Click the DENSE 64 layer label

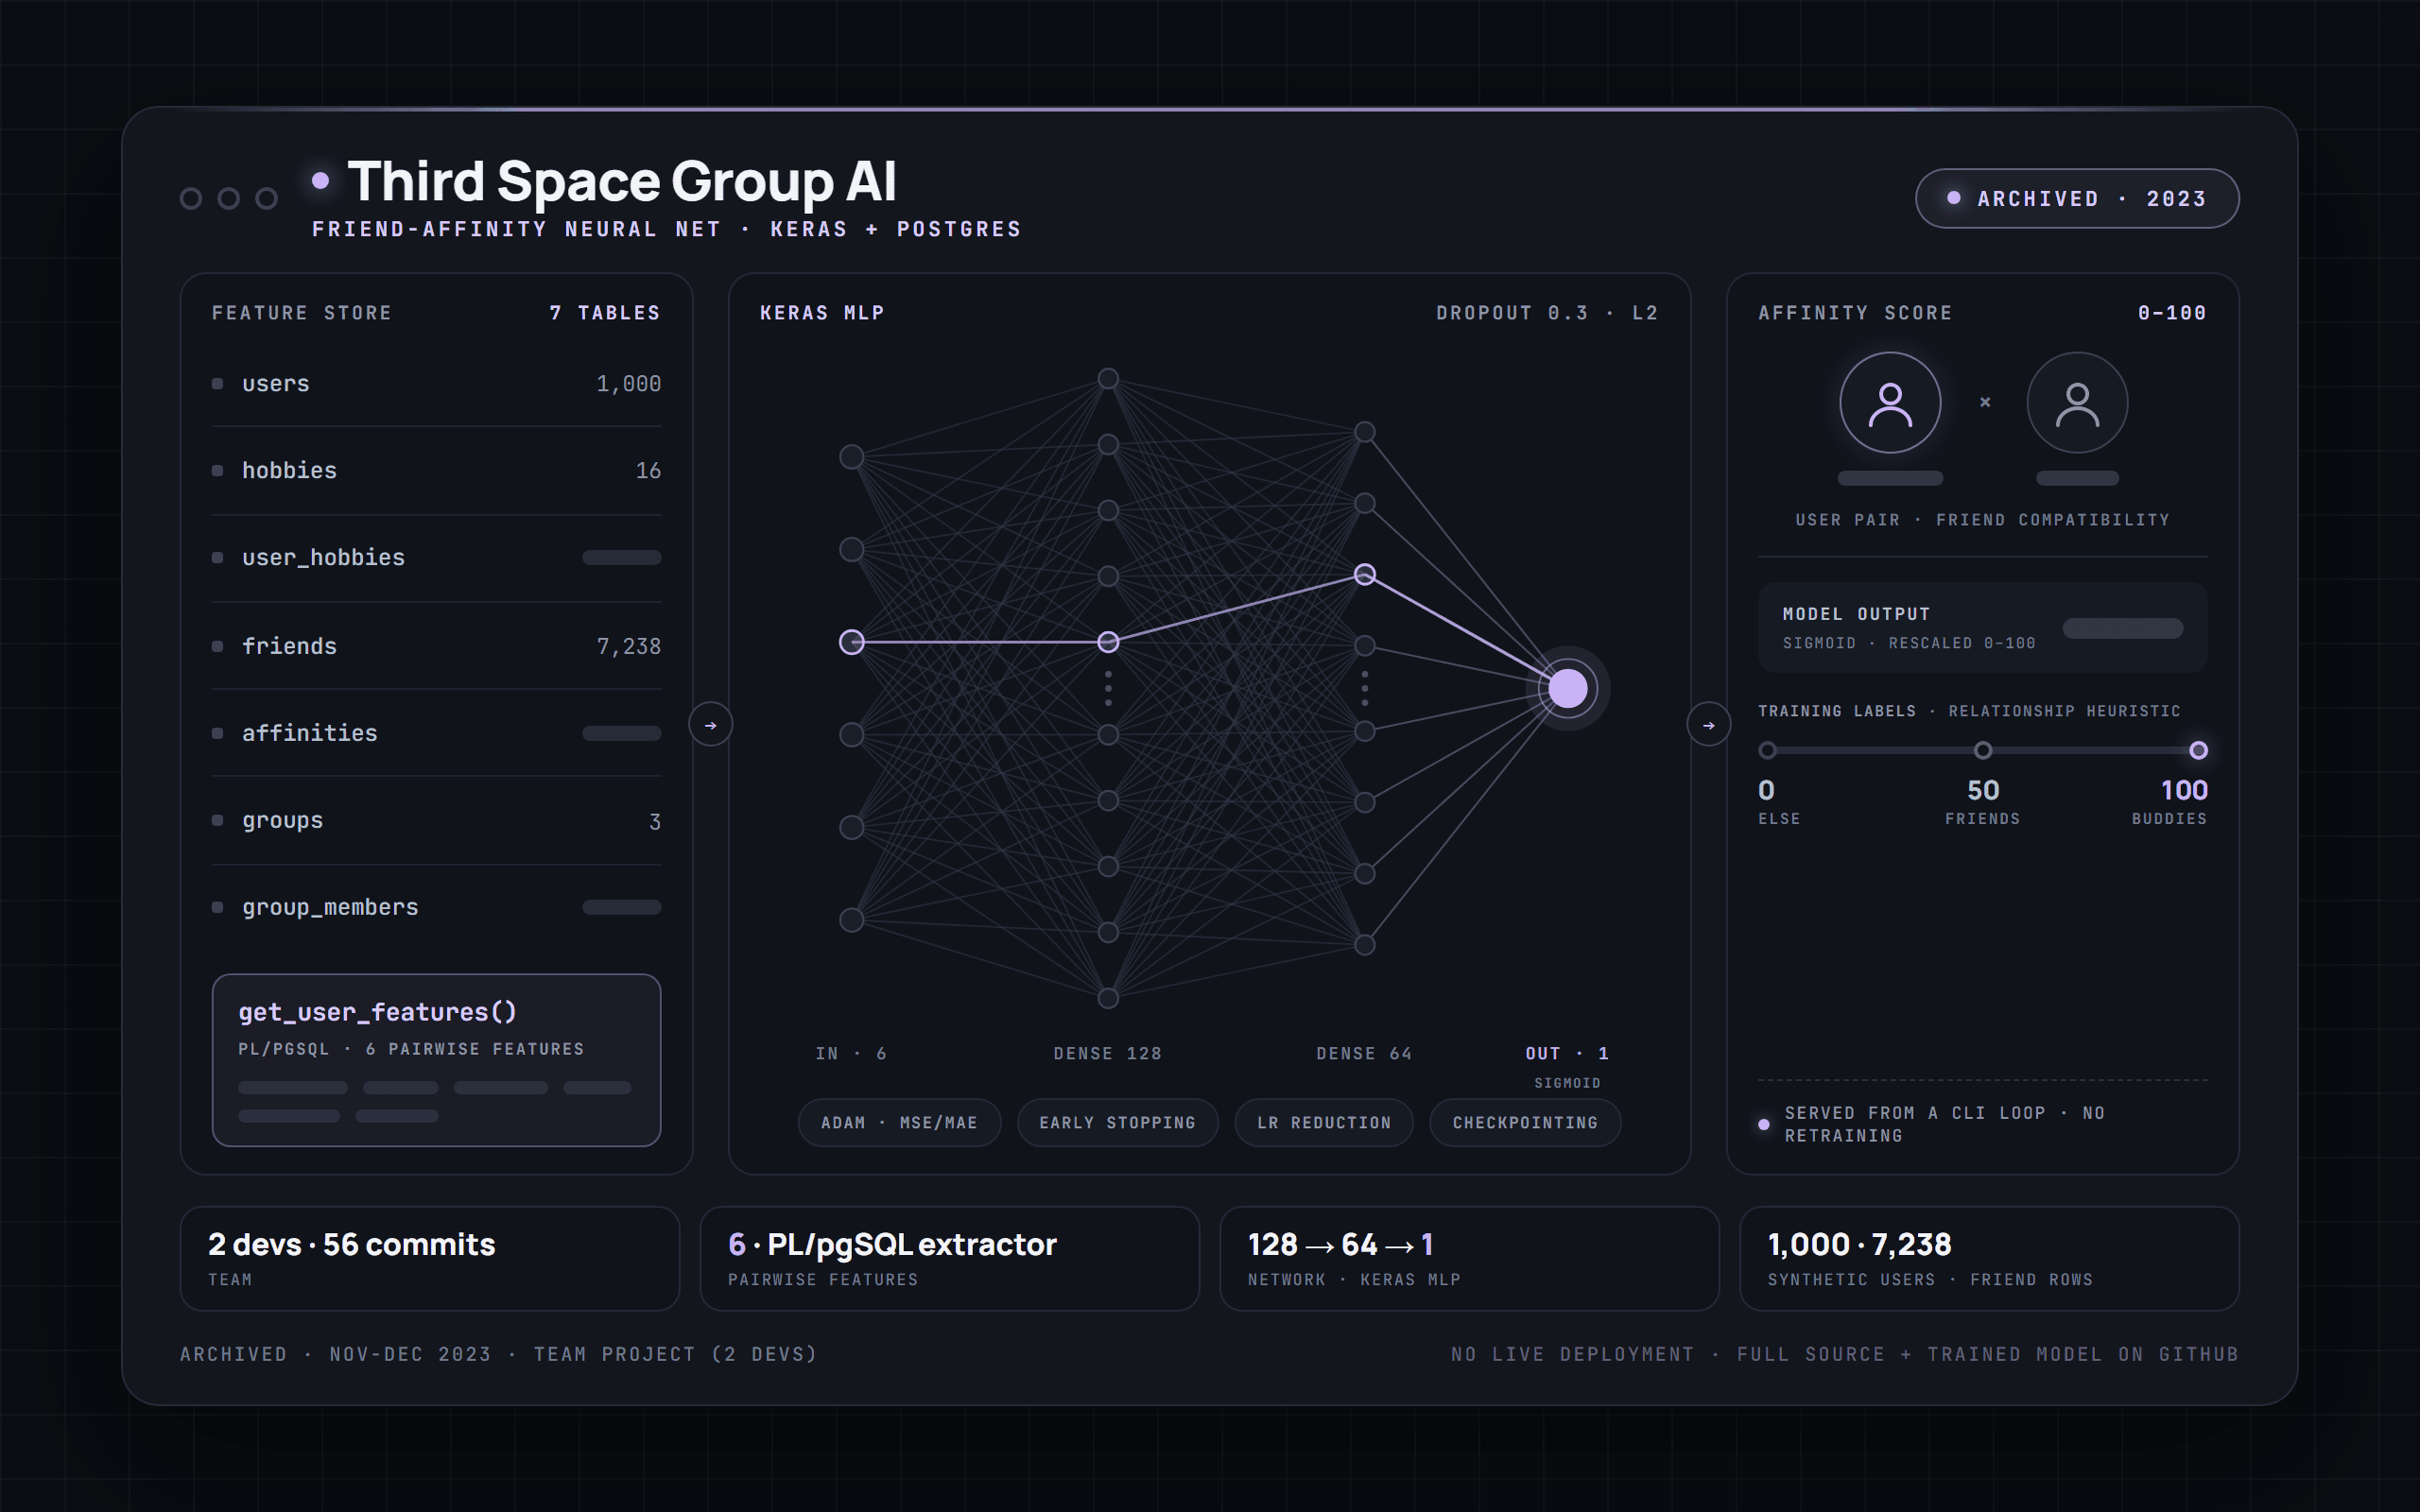pos(1364,1054)
